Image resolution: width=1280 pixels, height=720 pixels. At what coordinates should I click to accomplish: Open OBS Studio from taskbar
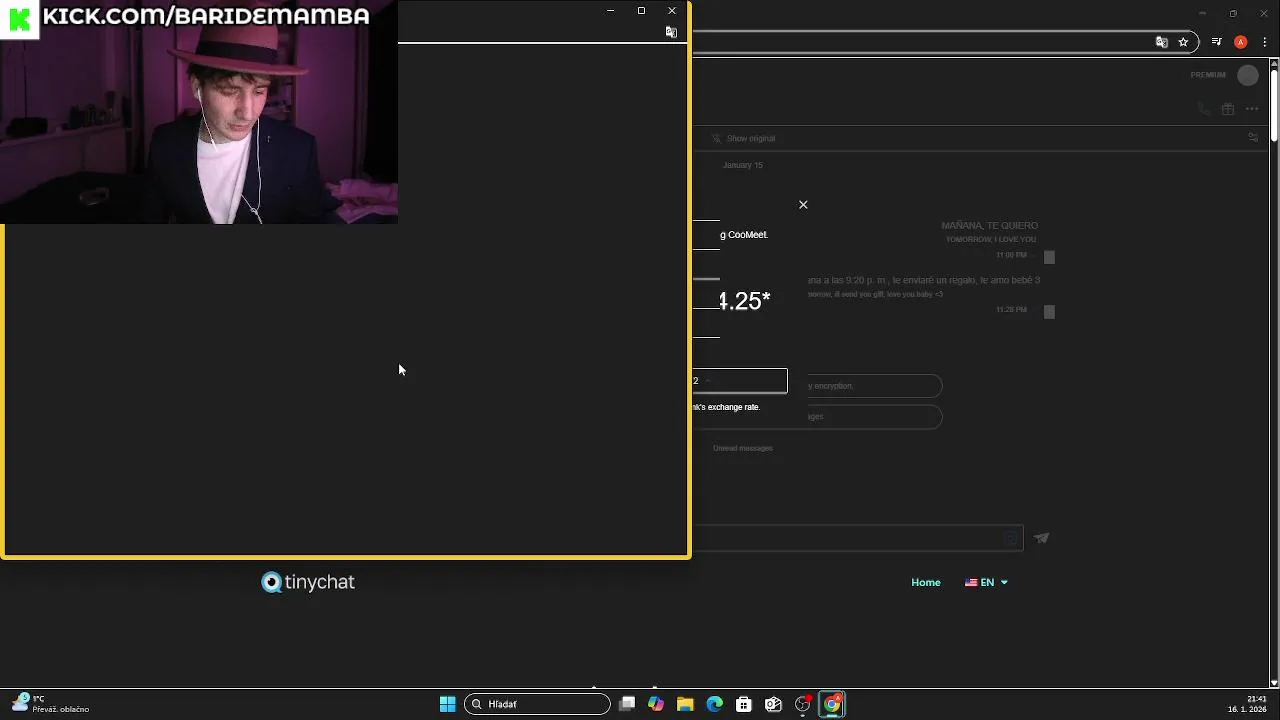click(802, 704)
